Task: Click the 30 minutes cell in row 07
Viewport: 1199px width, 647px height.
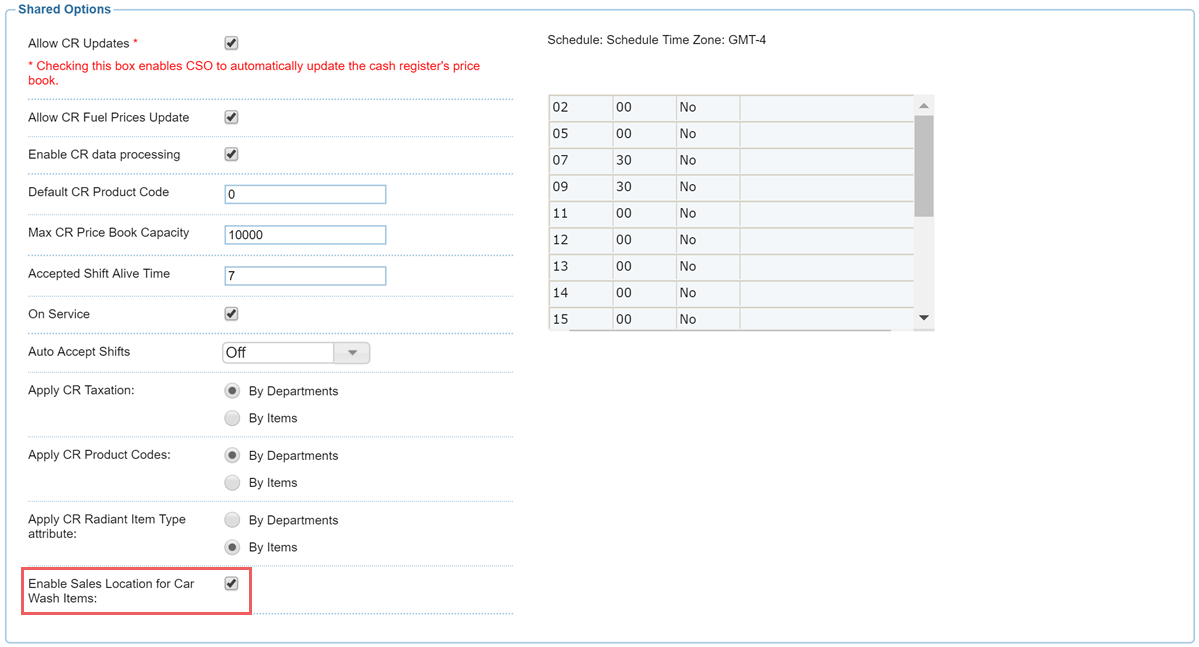Action: coord(645,161)
